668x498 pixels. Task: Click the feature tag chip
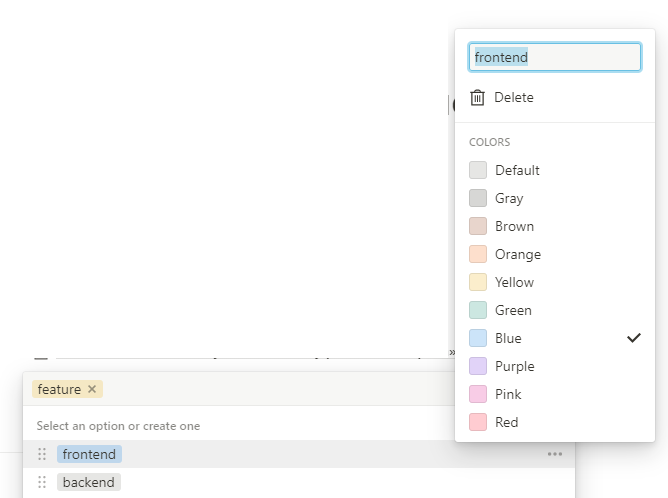[x=67, y=389]
